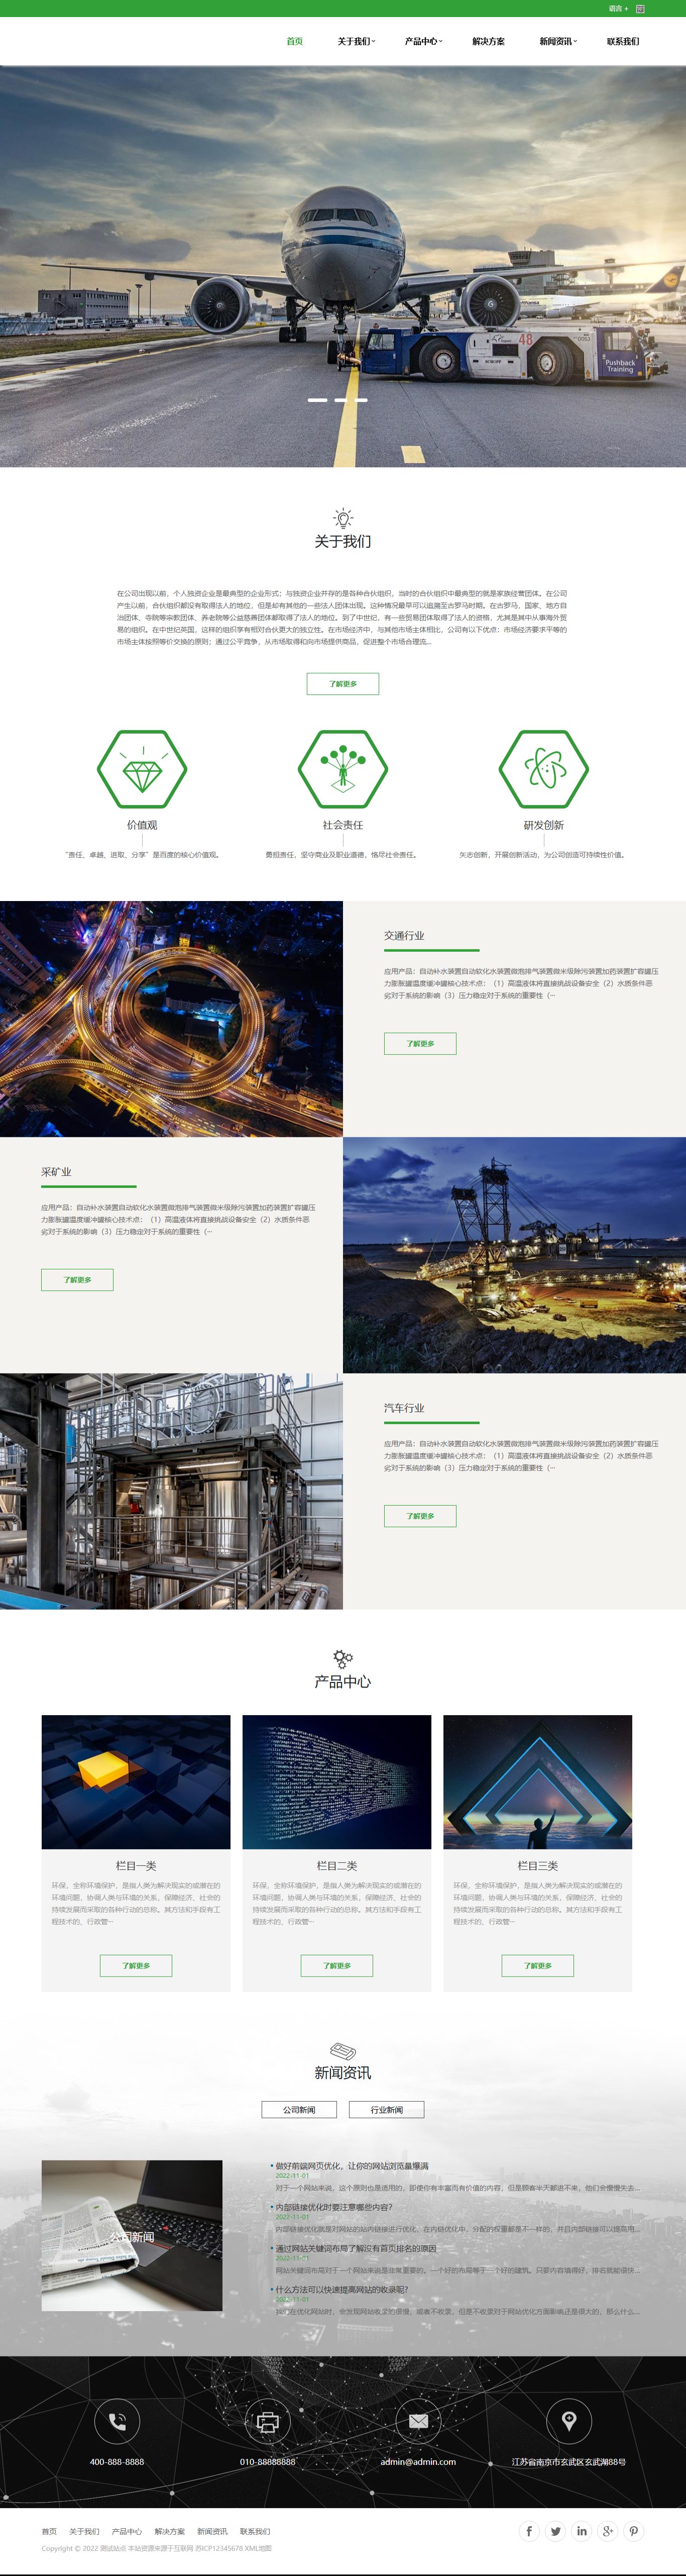Click 了解更多 under the 关于我们 text

(x=342, y=684)
